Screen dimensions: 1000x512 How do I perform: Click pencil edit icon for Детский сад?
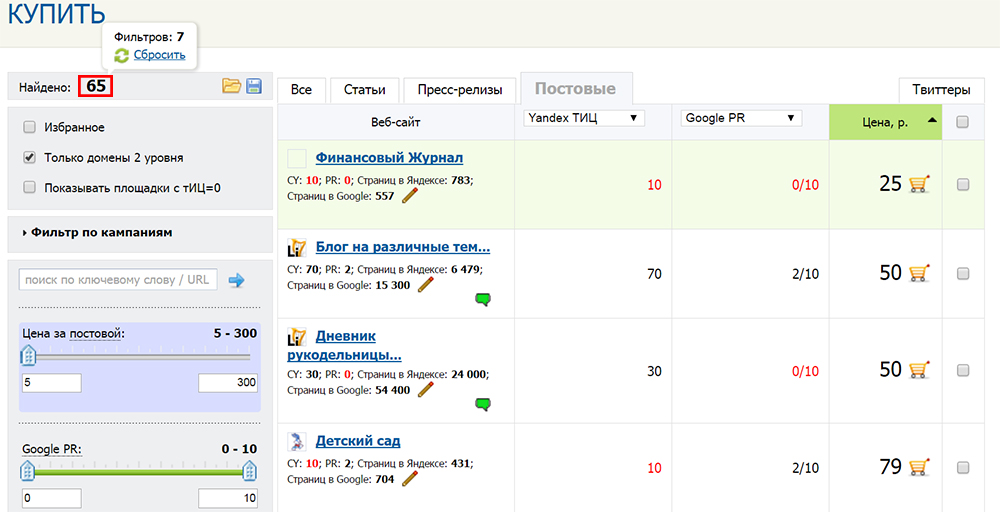coord(410,479)
